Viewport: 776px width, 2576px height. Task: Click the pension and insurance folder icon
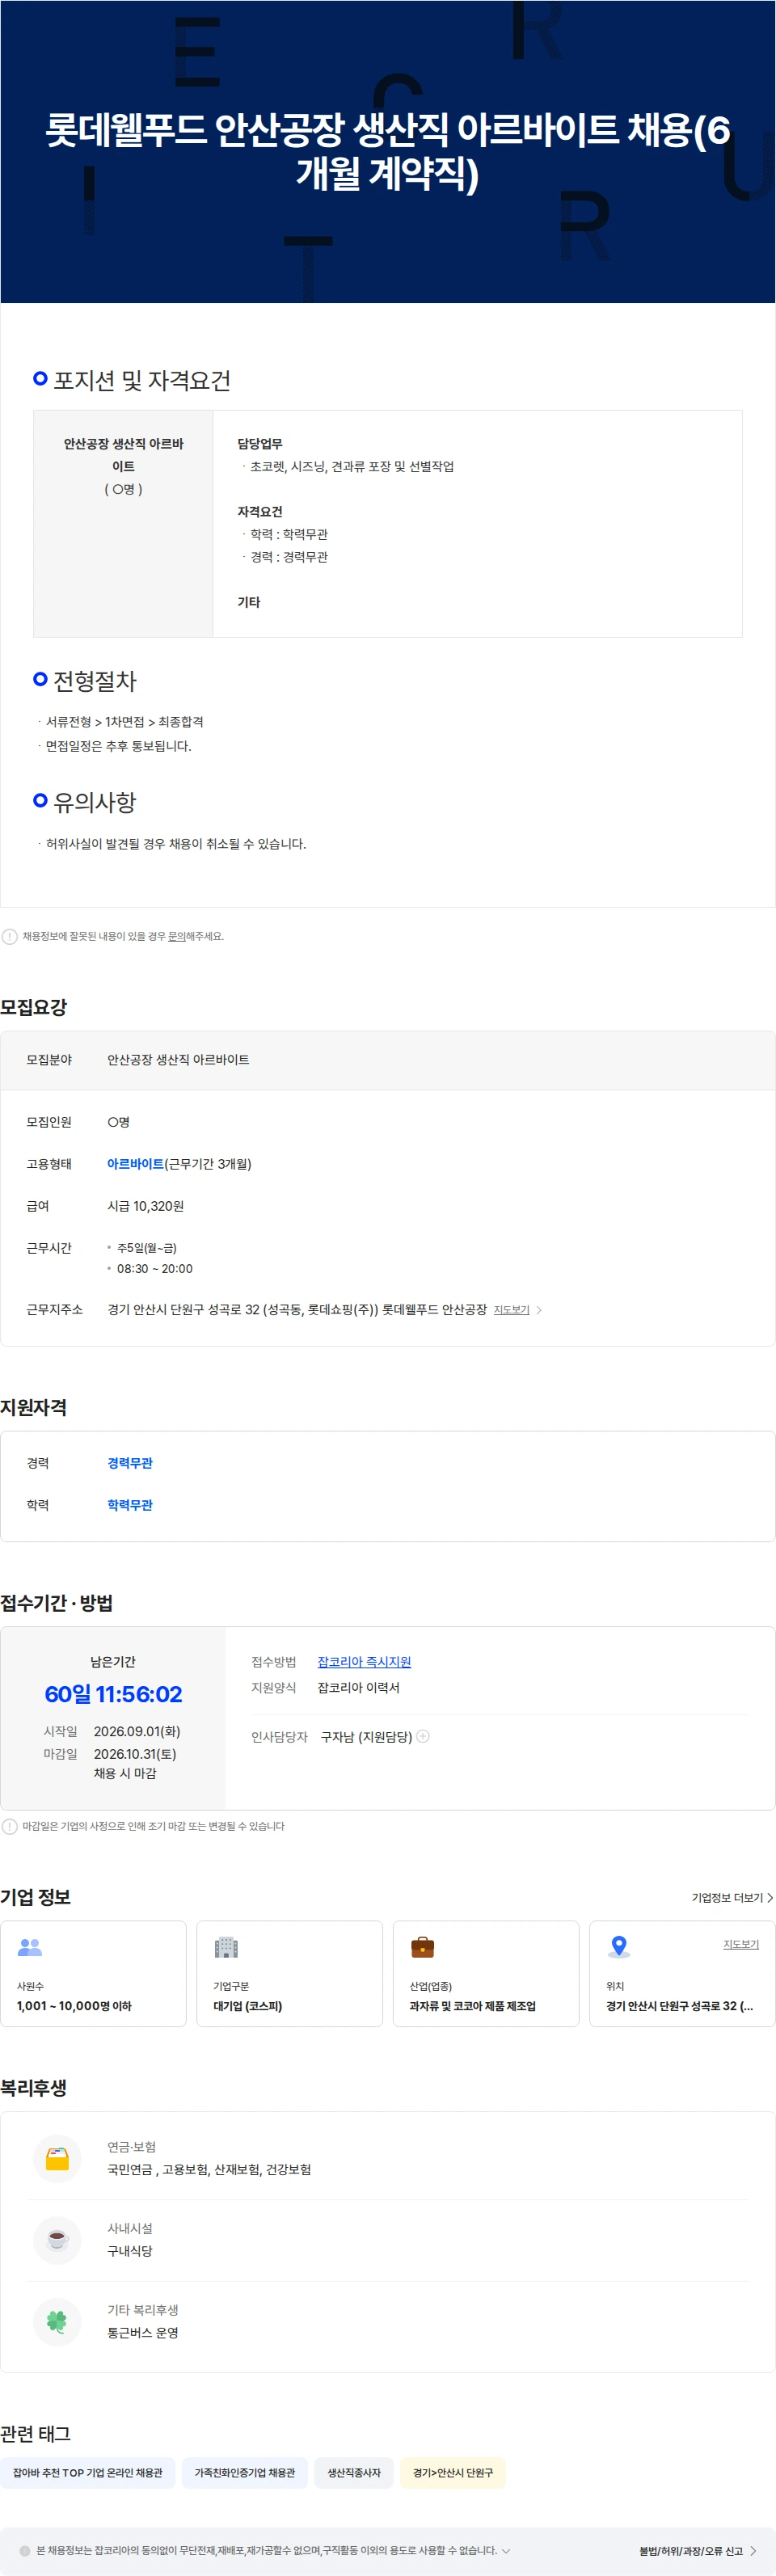(57, 2158)
